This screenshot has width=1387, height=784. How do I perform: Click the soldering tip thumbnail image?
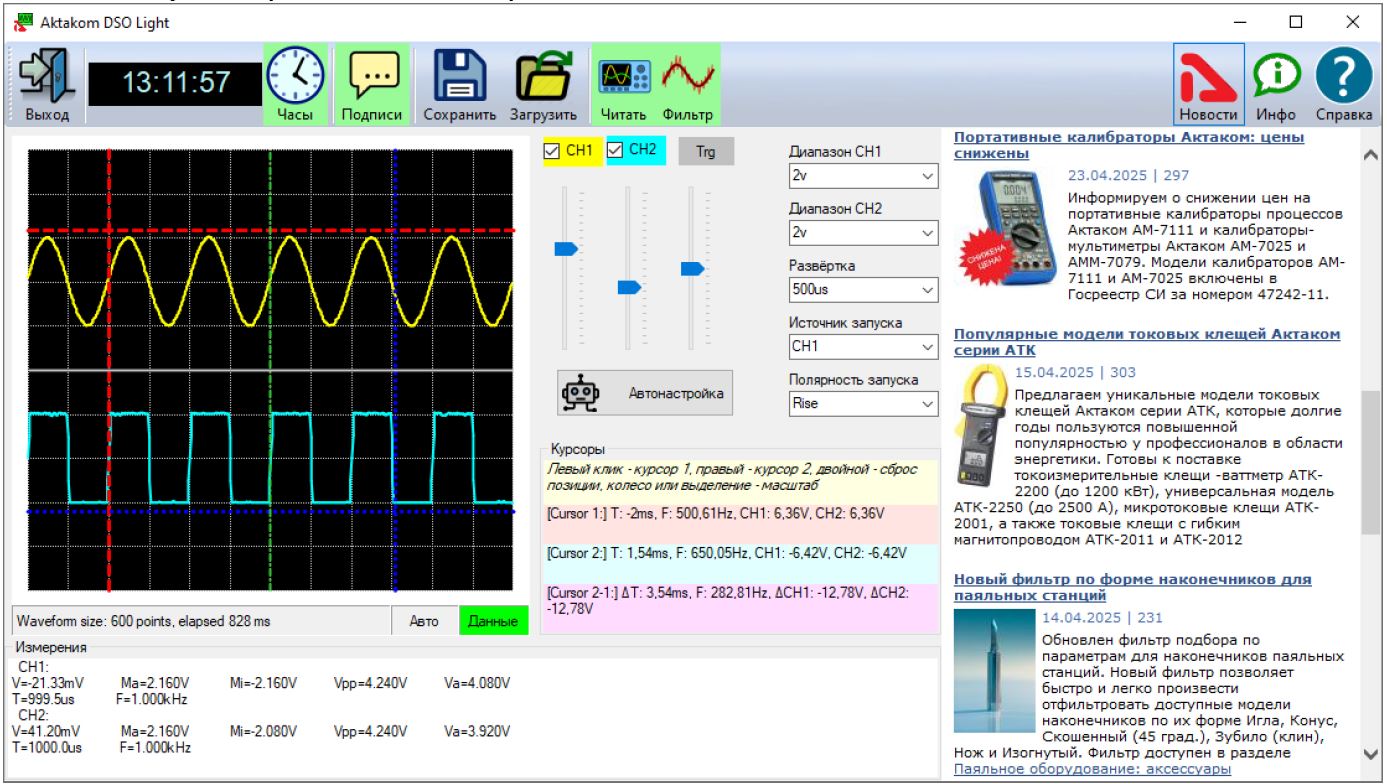click(x=994, y=671)
